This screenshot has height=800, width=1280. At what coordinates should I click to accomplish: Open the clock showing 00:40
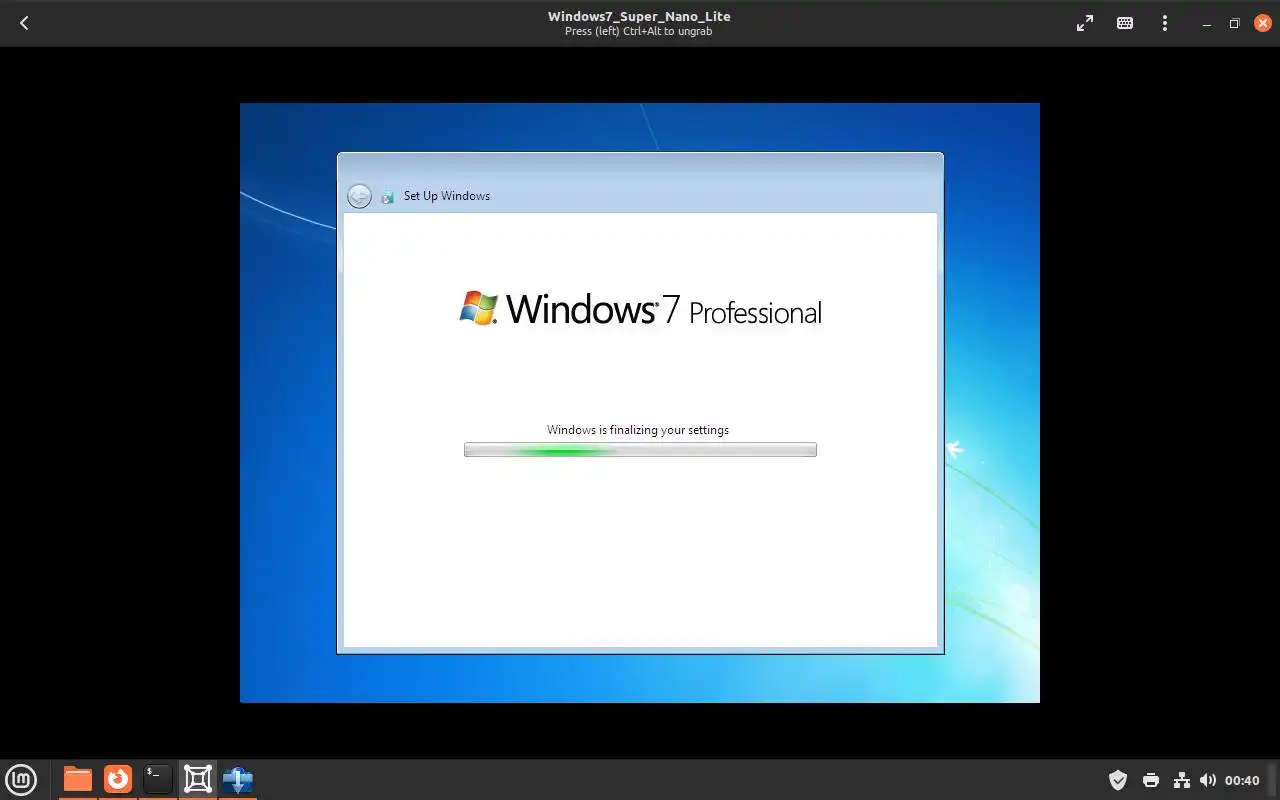point(1242,780)
